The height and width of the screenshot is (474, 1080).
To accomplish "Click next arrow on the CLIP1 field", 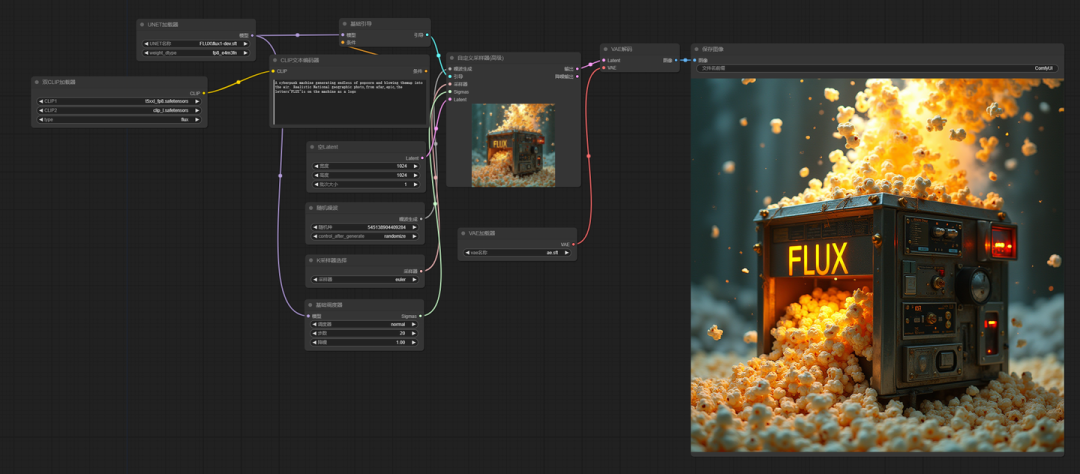I will click(197, 101).
